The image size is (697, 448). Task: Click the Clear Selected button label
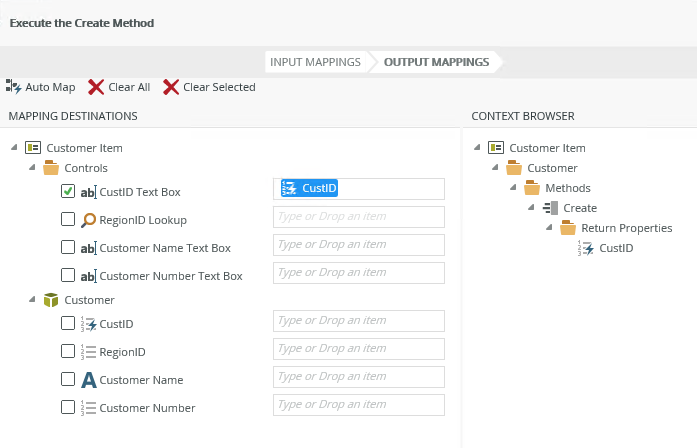[x=219, y=87]
